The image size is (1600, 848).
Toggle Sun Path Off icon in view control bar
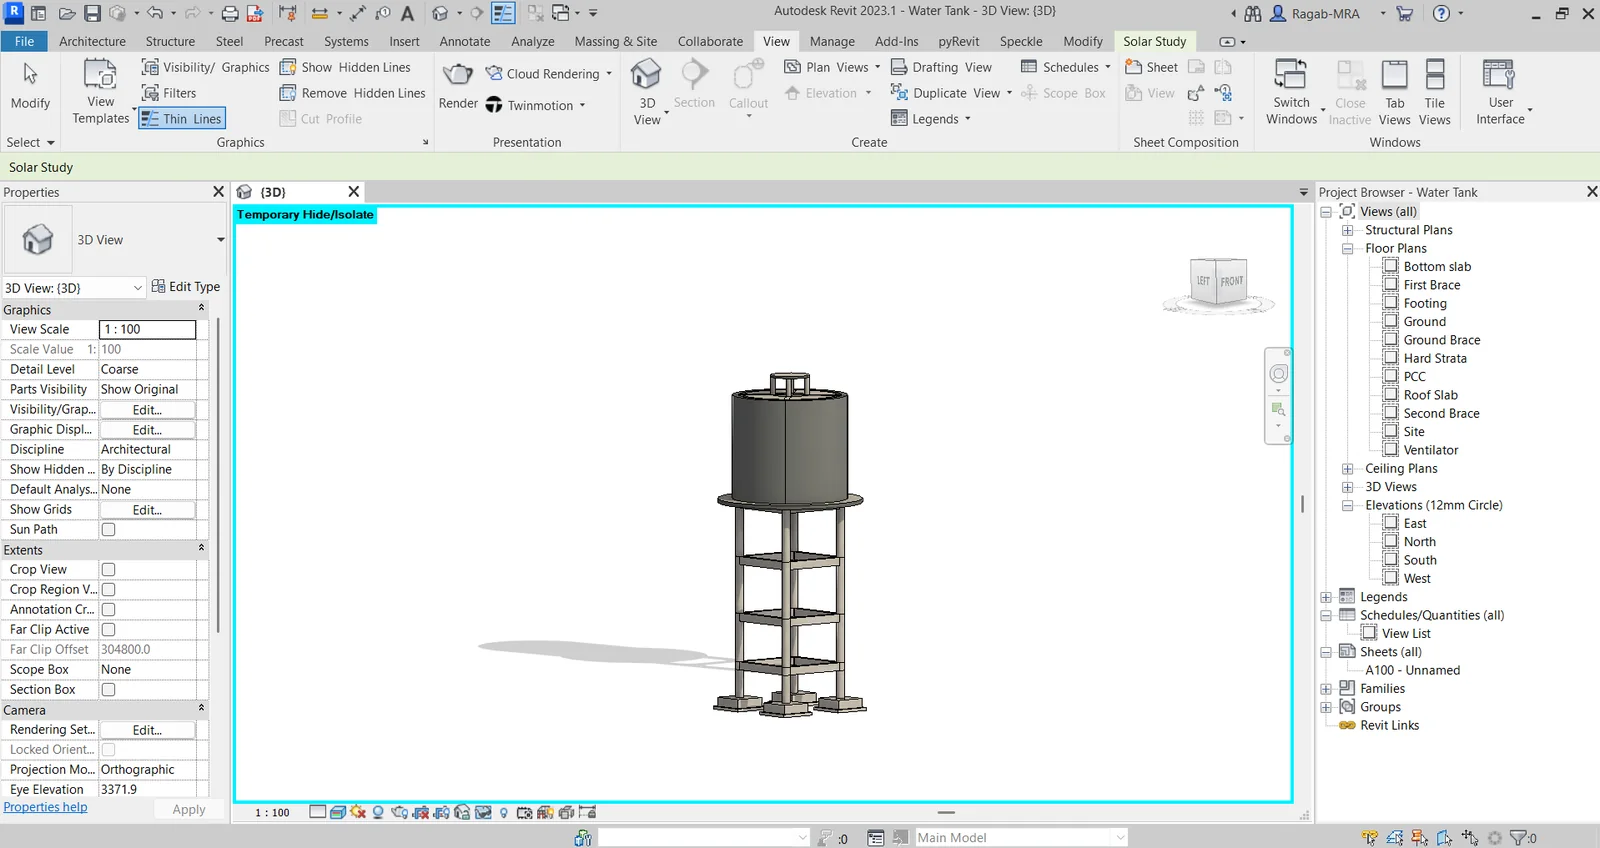pyautogui.click(x=358, y=812)
